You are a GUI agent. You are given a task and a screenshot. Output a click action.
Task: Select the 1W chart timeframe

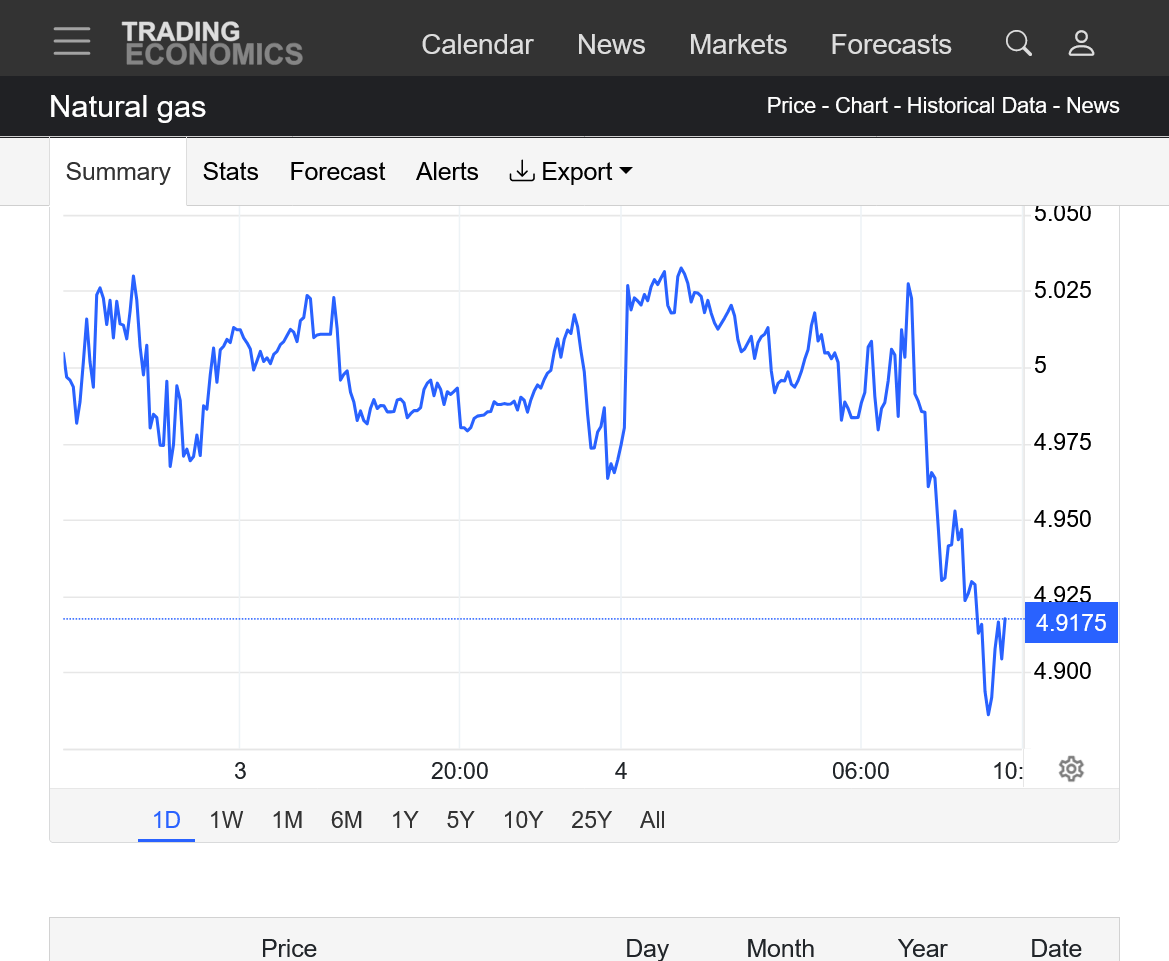click(x=226, y=820)
